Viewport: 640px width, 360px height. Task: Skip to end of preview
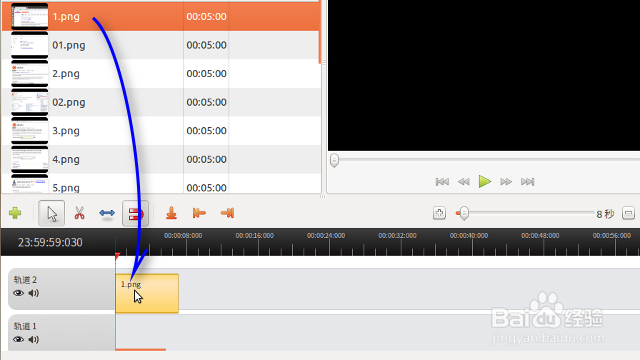coord(527,182)
